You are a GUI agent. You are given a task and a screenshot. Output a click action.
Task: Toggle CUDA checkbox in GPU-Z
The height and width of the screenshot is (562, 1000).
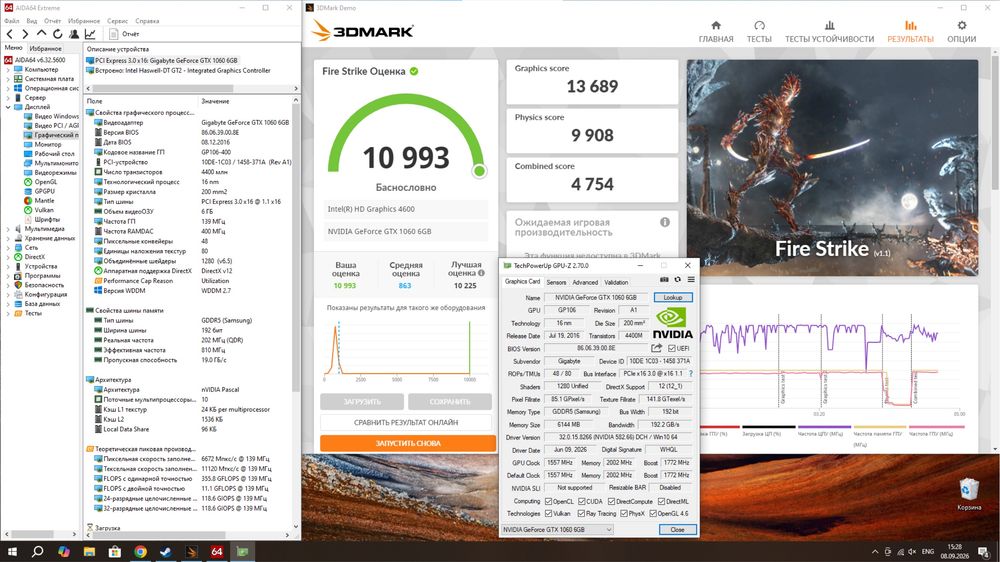(581, 501)
